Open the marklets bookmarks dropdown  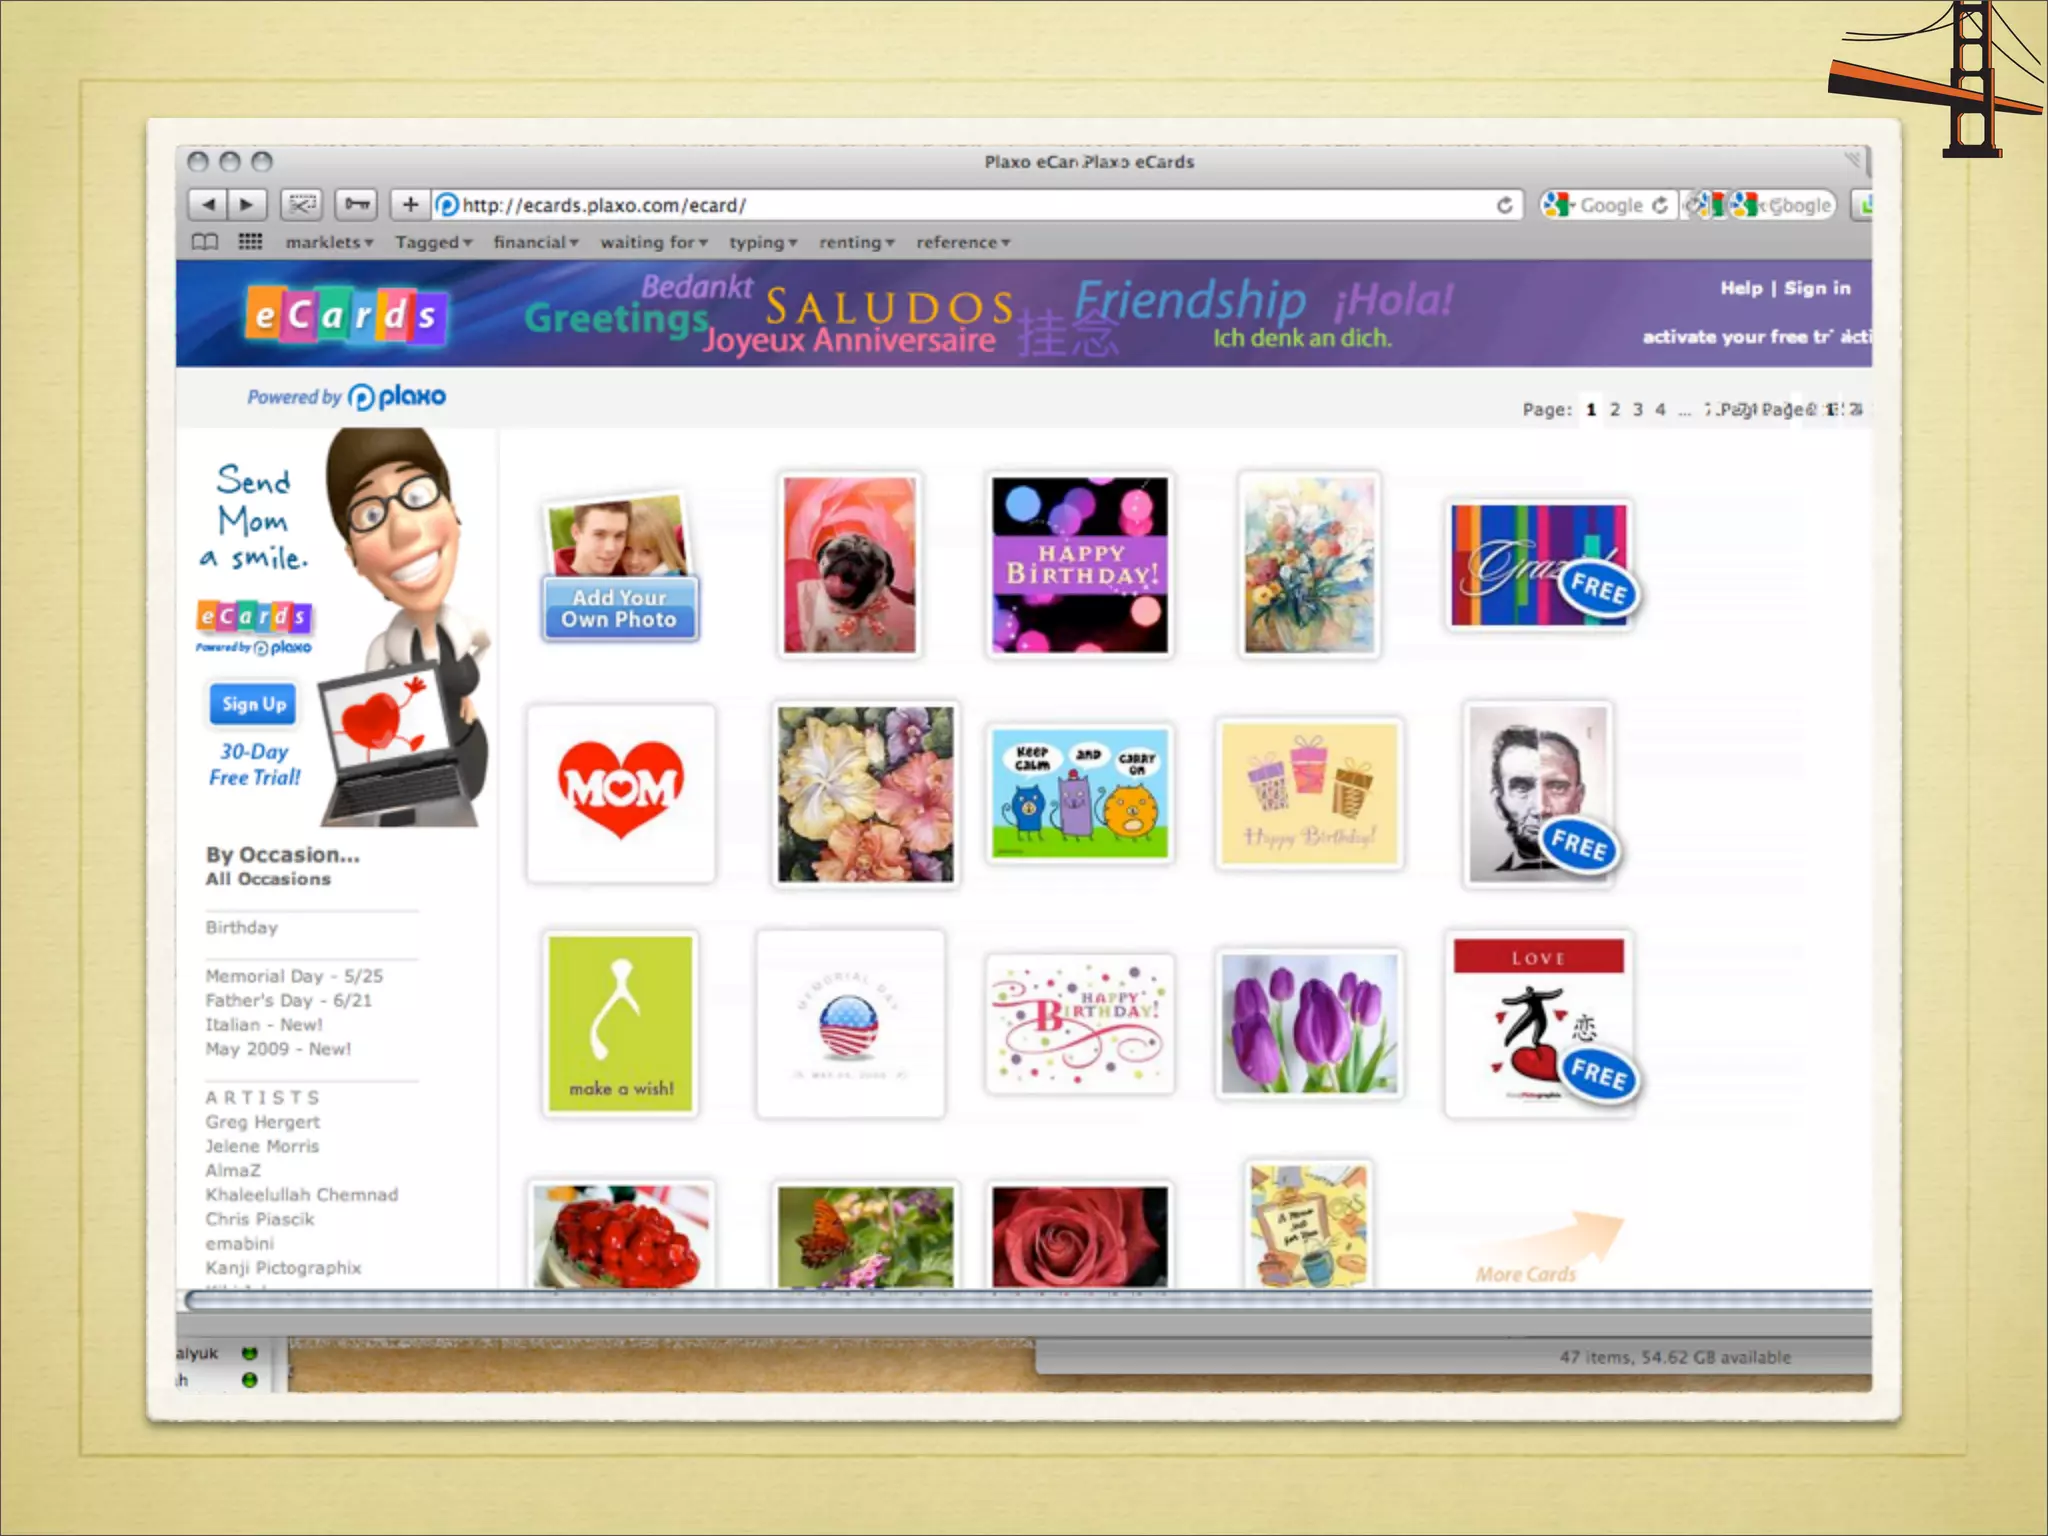[x=329, y=242]
